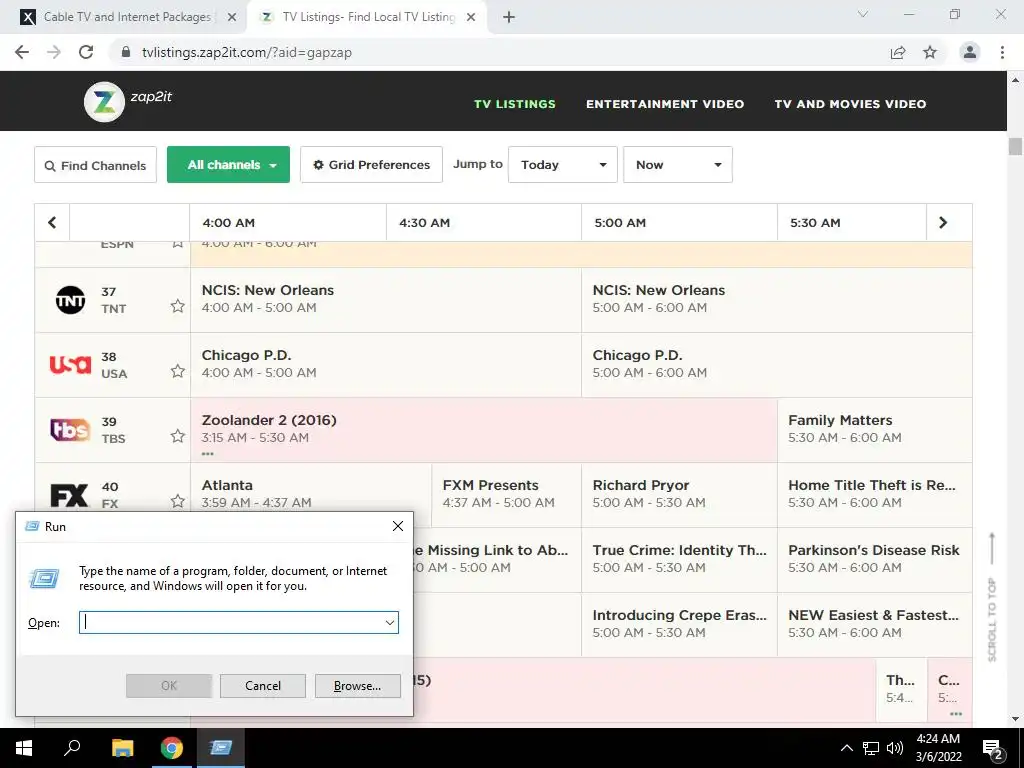Click the USA network logo
The height and width of the screenshot is (768, 1024).
coord(71,364)
